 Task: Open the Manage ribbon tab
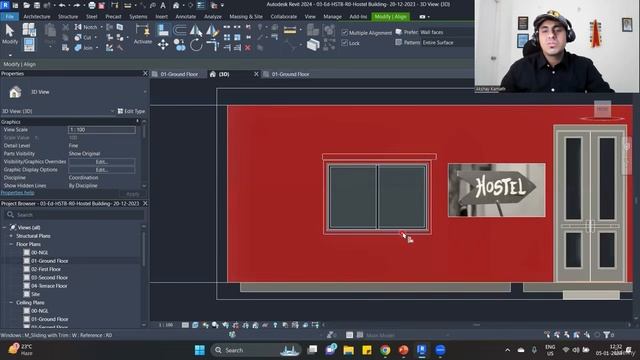(x=332, y=17)
